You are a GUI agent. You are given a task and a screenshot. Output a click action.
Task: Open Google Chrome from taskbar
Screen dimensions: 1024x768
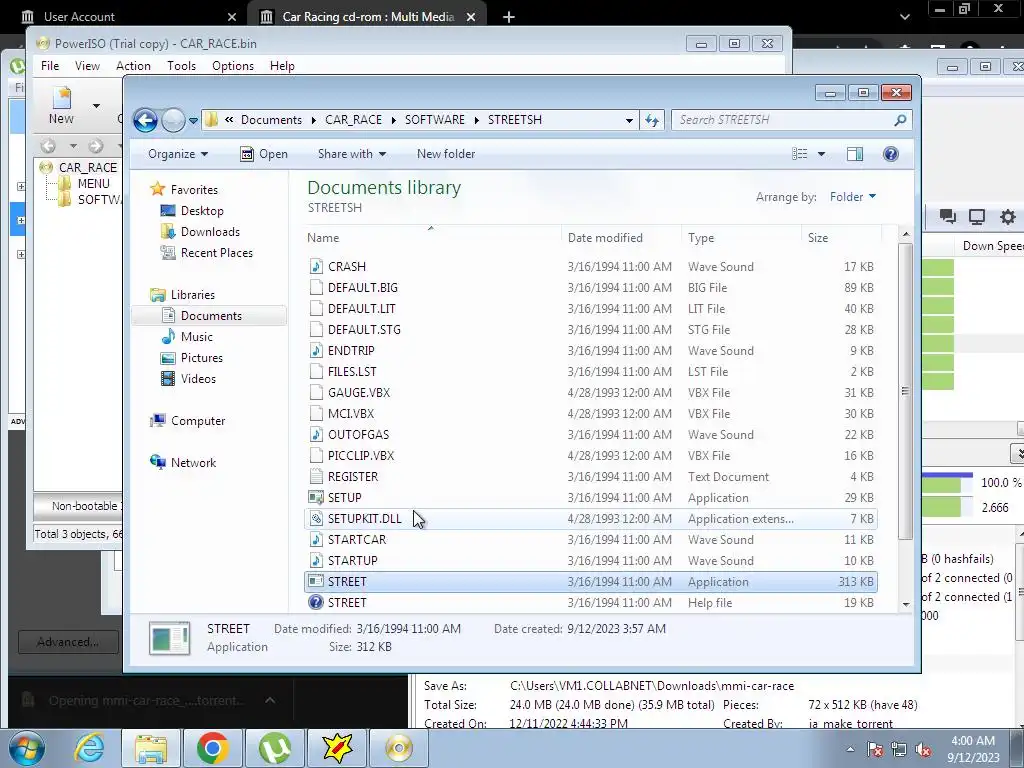click(x=212, y=748)
